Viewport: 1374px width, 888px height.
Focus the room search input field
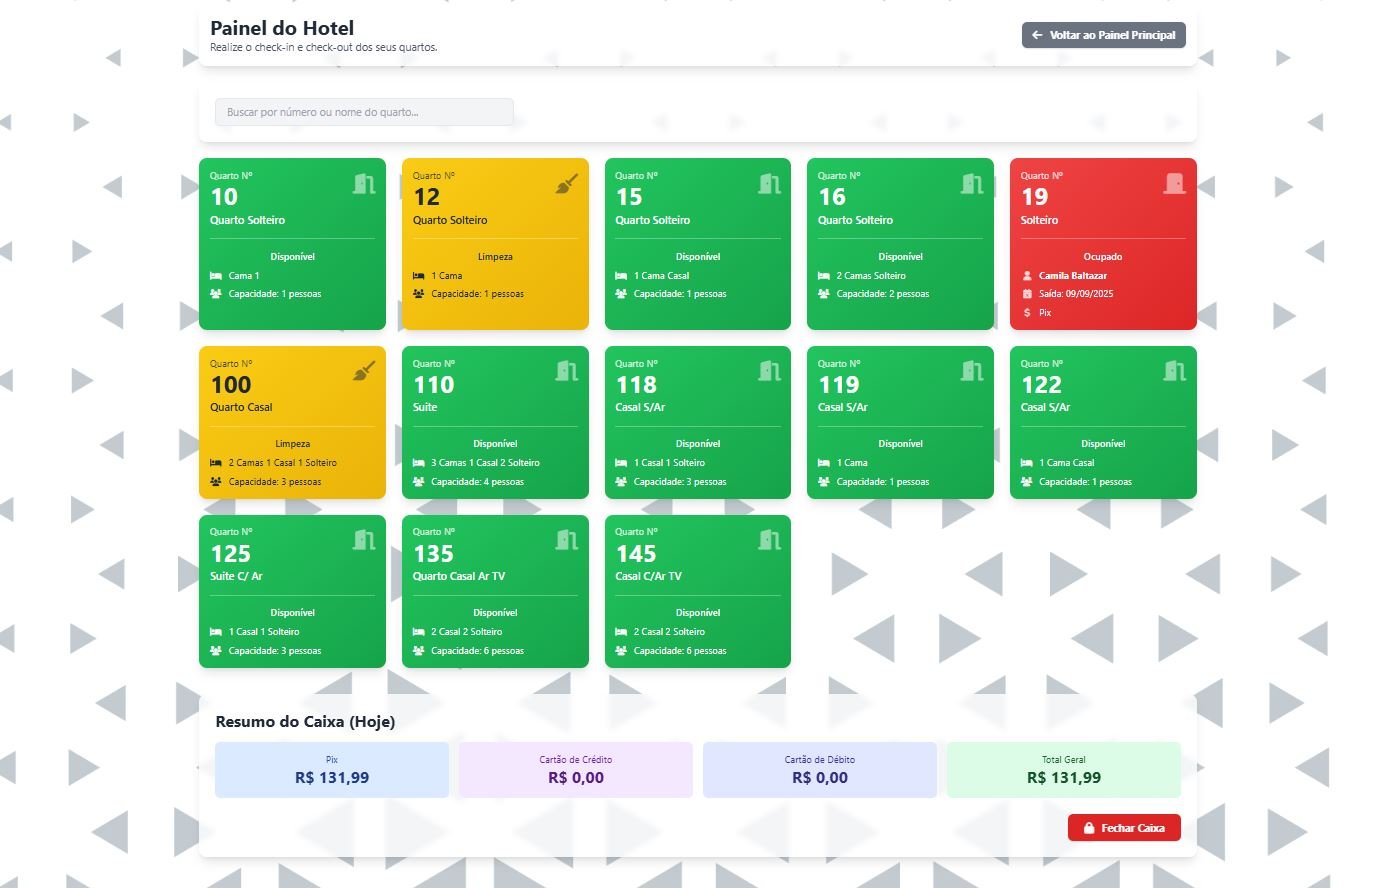364,112
